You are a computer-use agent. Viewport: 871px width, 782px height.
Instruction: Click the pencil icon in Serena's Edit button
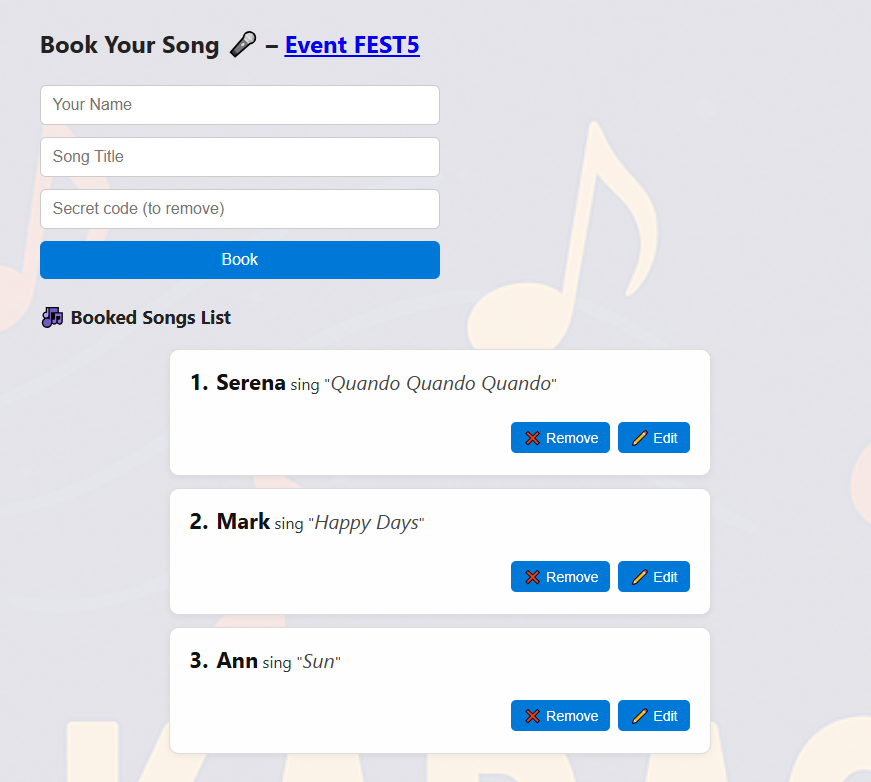640,438
